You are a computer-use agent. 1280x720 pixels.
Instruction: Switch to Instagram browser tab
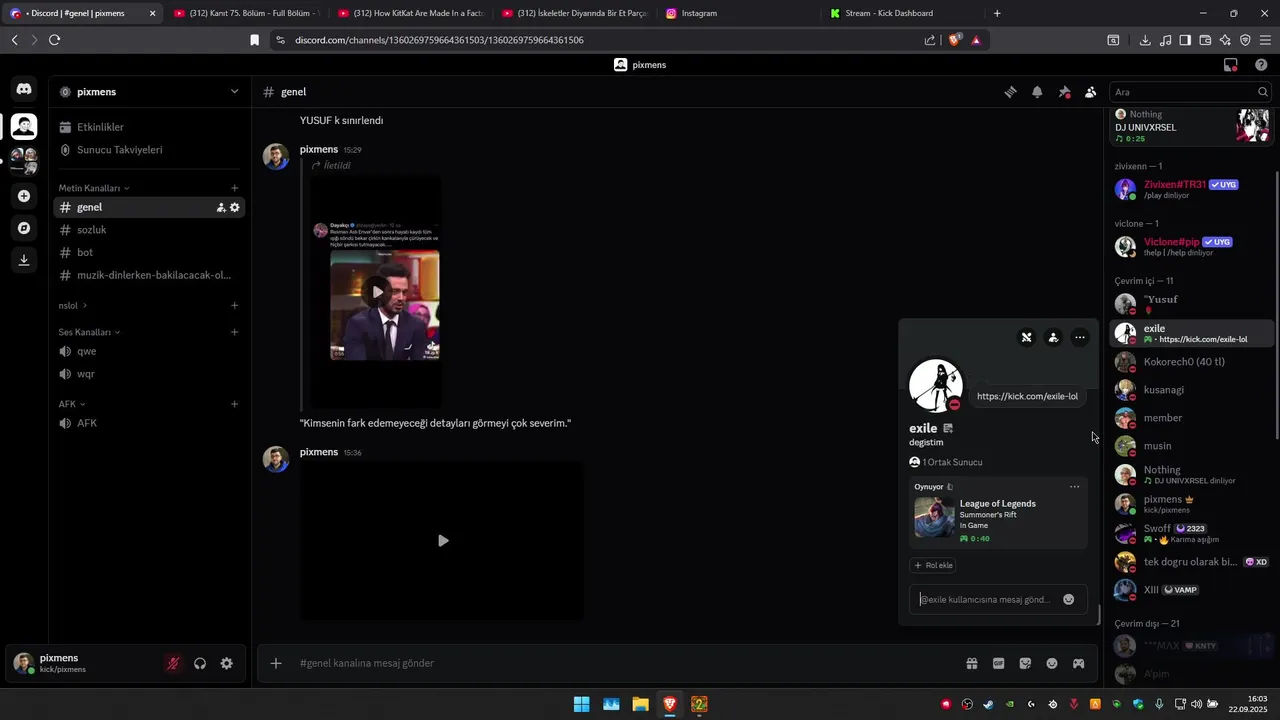click(740, 13)
